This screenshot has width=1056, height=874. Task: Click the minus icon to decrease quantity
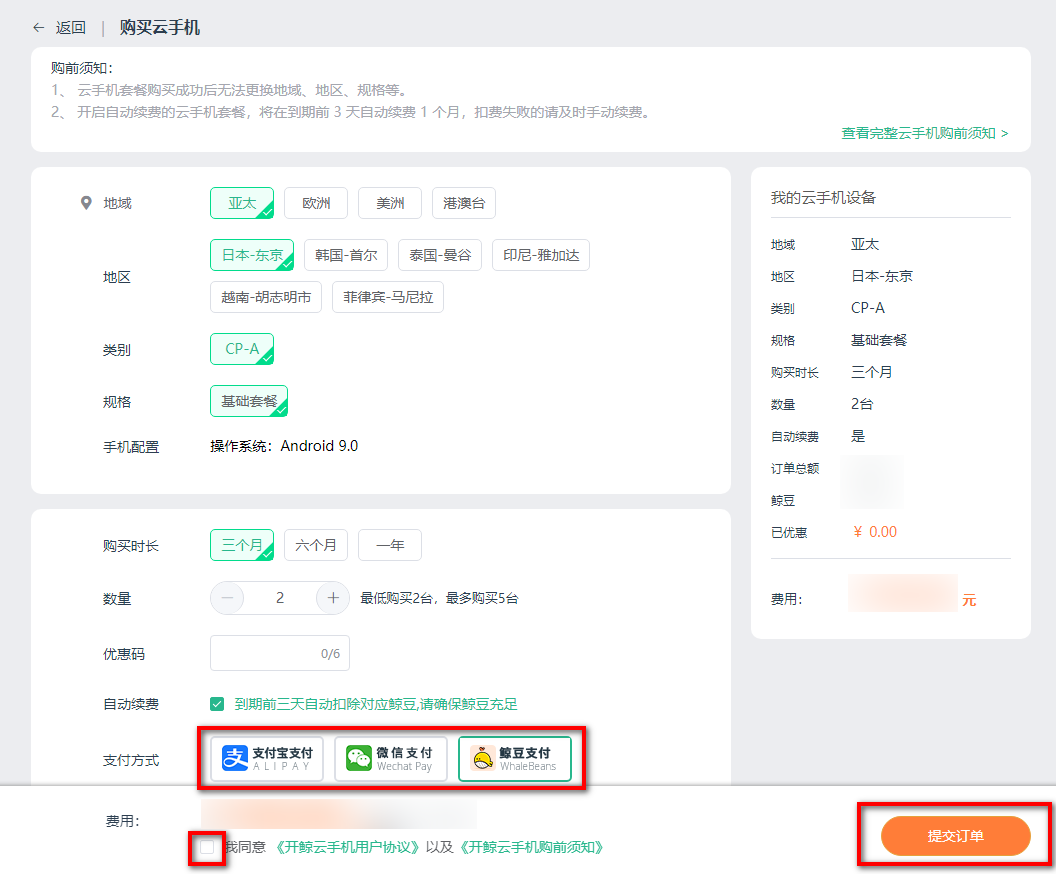click(228, 597)
